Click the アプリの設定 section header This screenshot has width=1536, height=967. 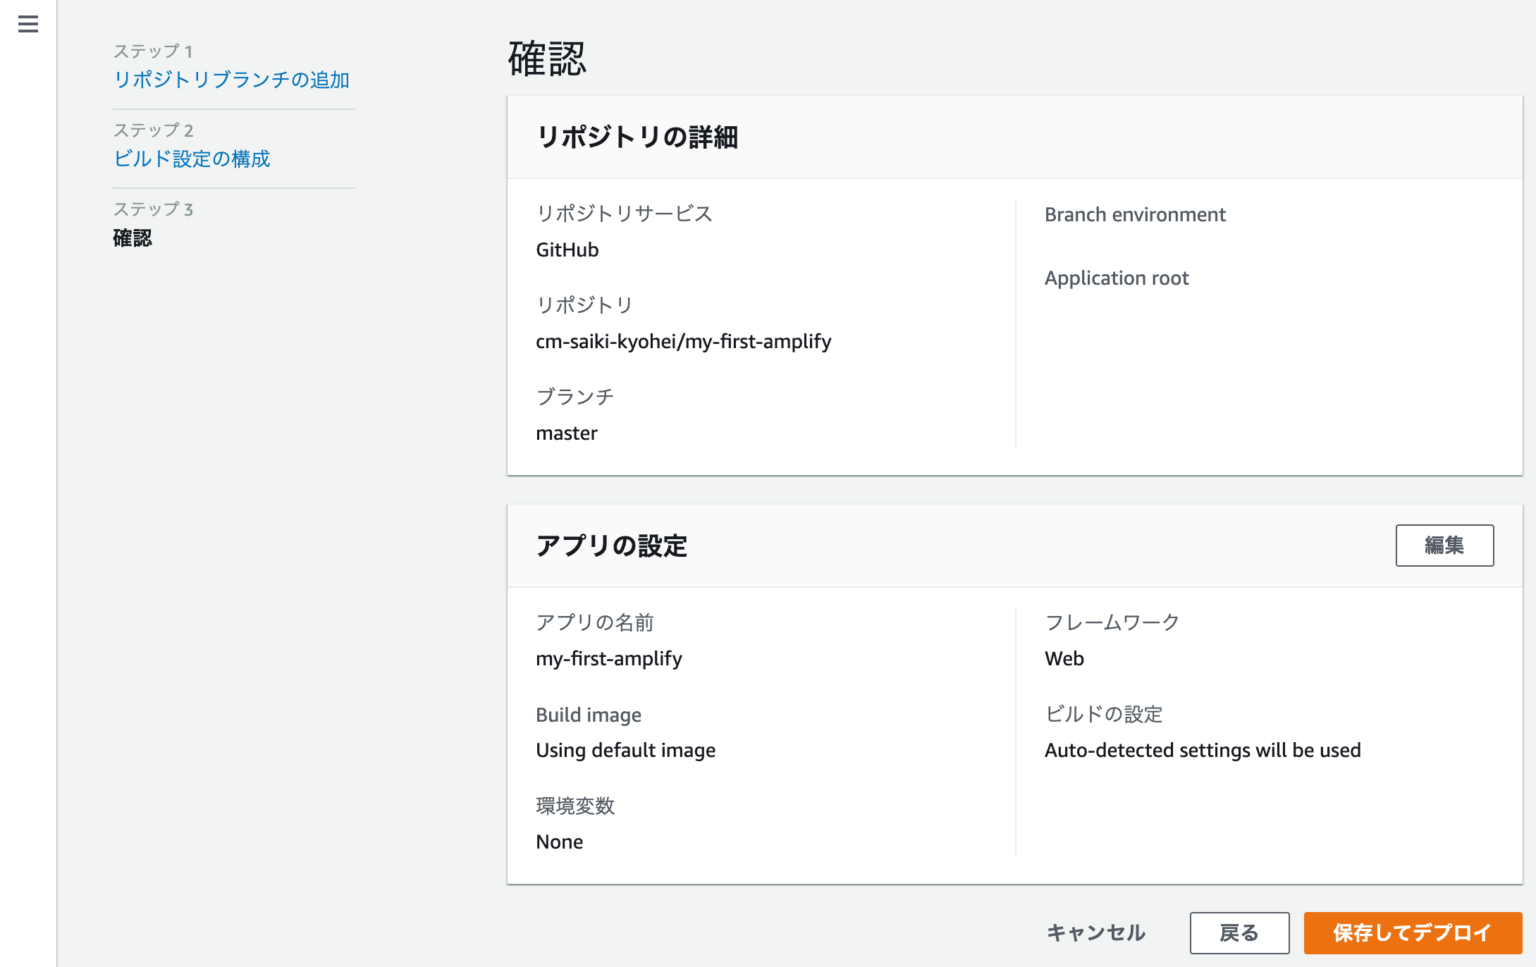[613, 547]
